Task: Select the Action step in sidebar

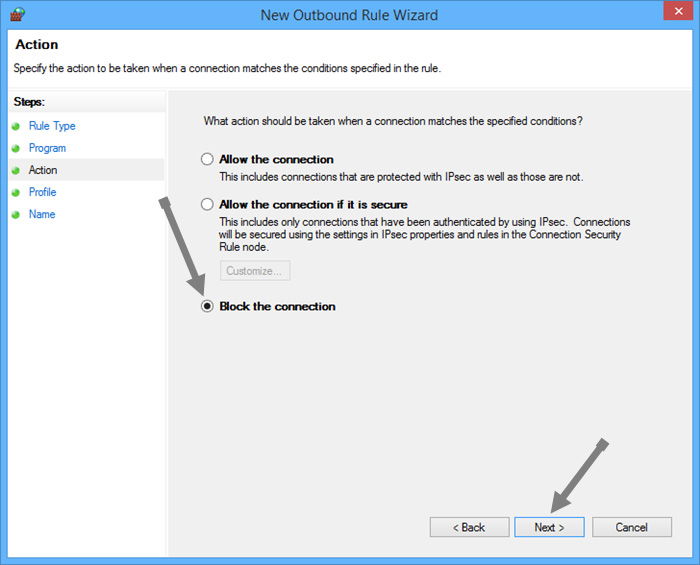Action: tap(43, 170)
